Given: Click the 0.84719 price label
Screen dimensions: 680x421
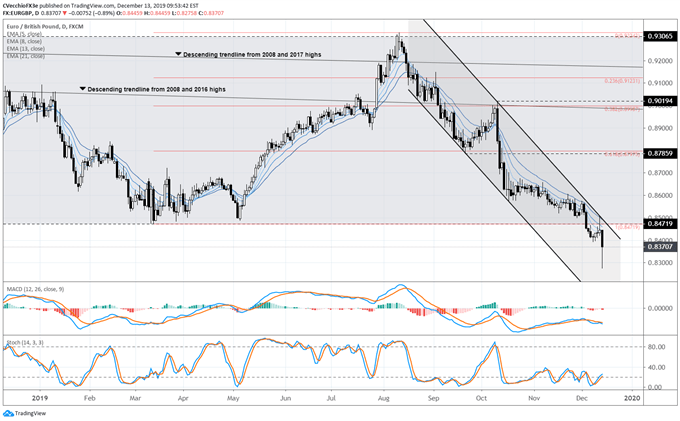Looking at the screenshot, I should (660, 224).
